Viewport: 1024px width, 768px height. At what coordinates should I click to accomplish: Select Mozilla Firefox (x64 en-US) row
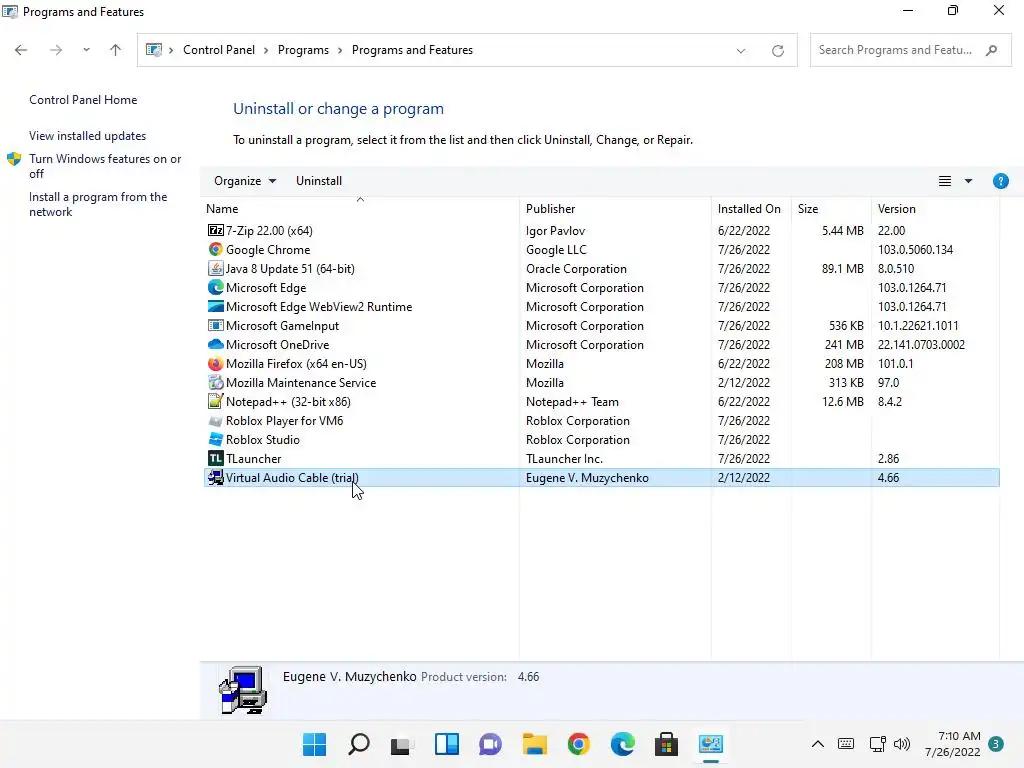pos(601,364)
